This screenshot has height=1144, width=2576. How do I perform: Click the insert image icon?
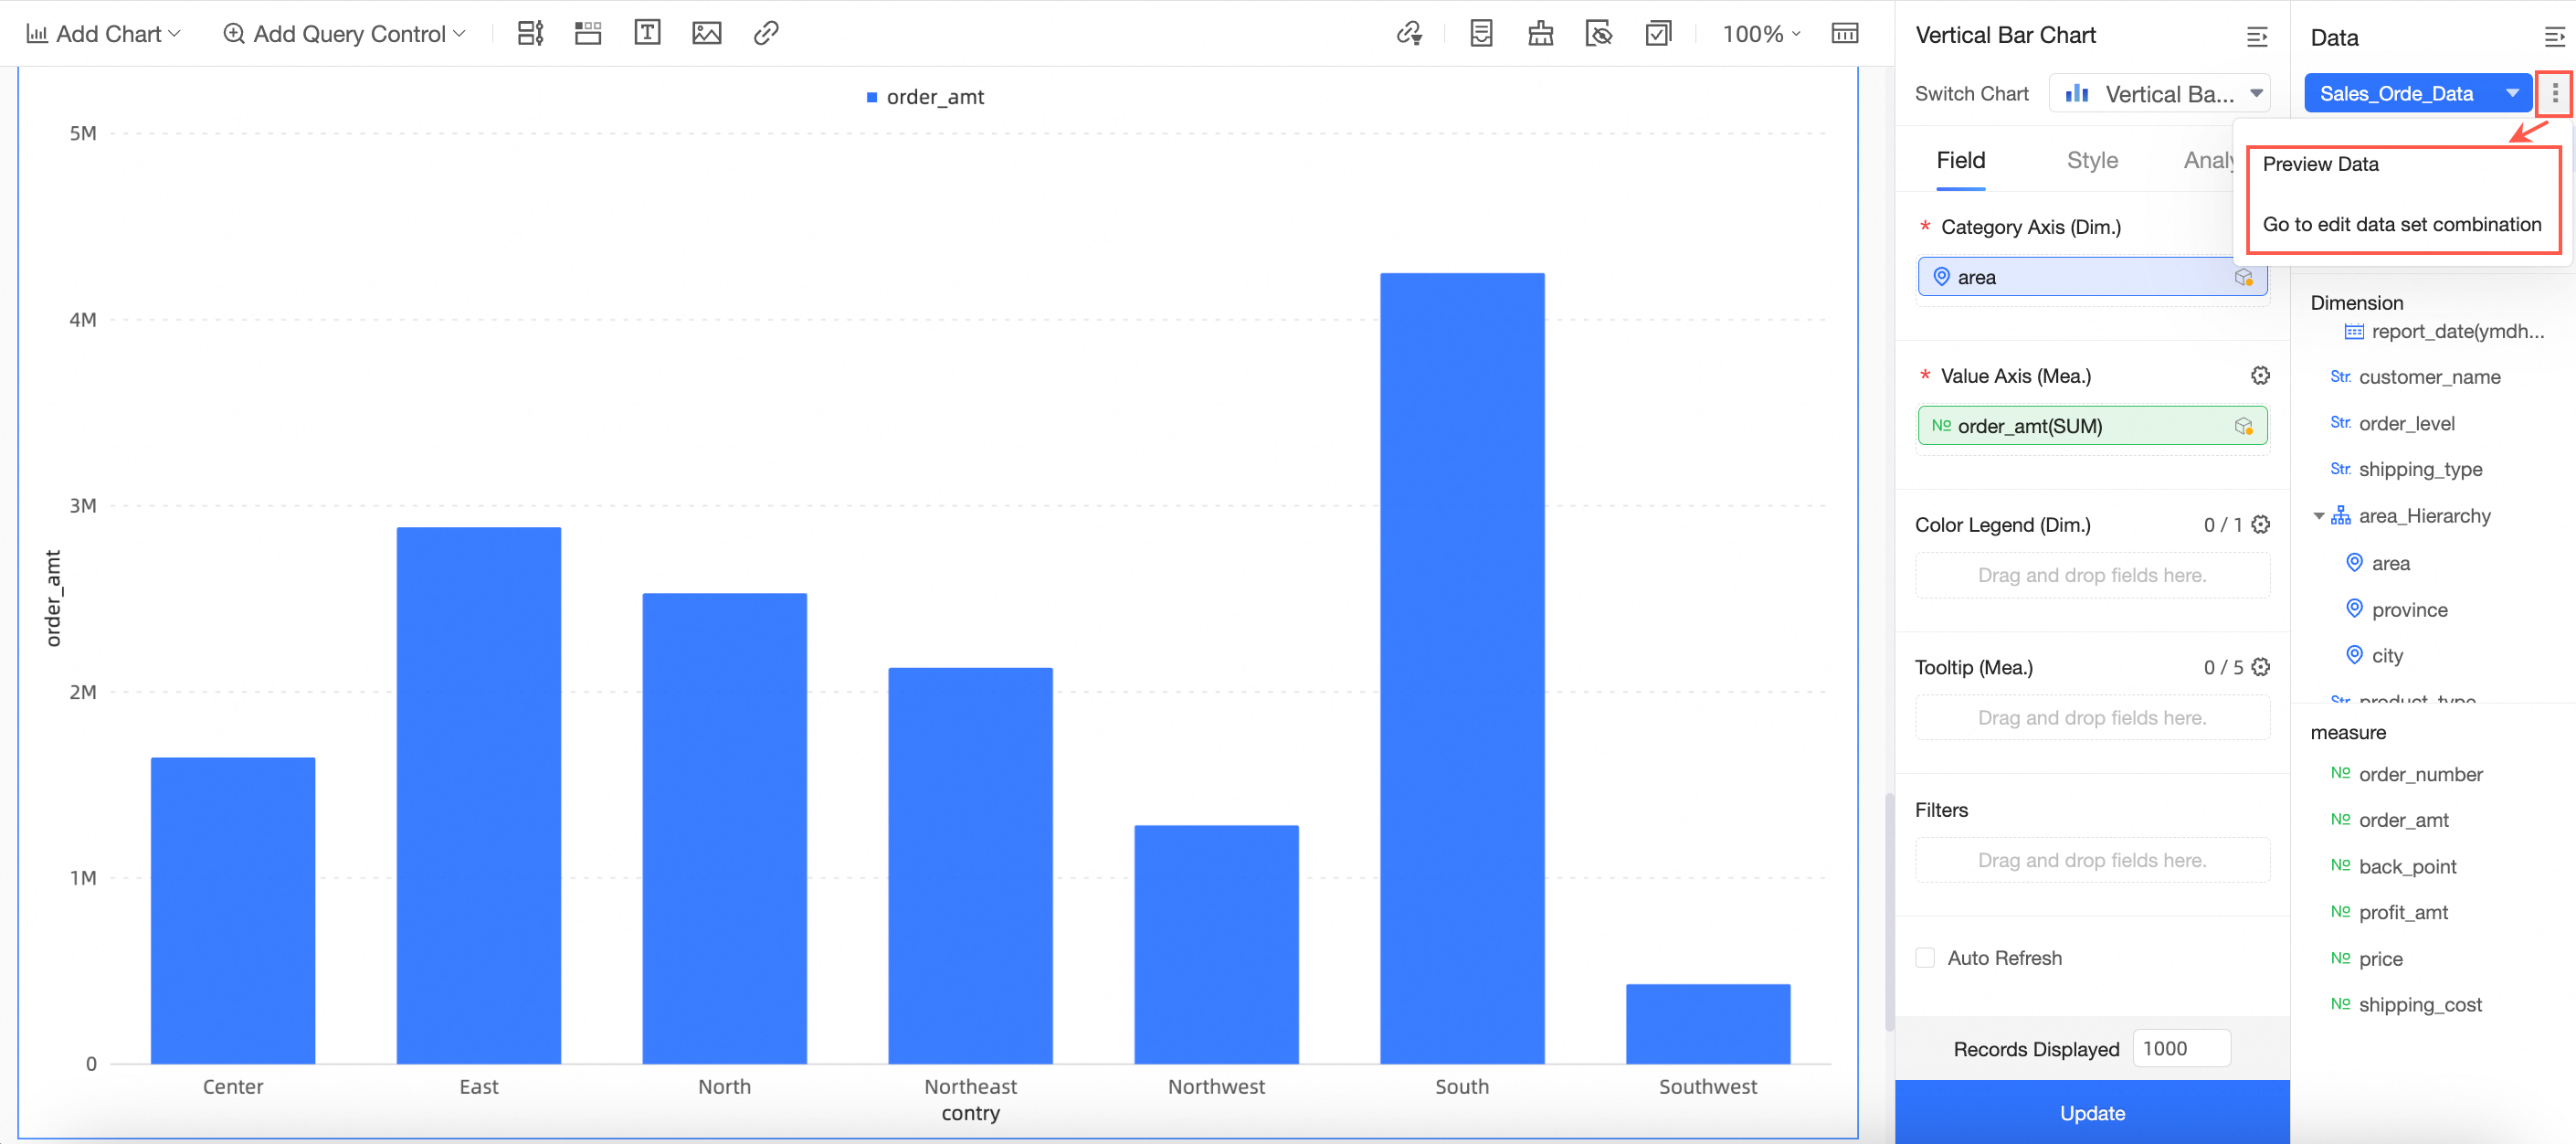pos(706,33)
